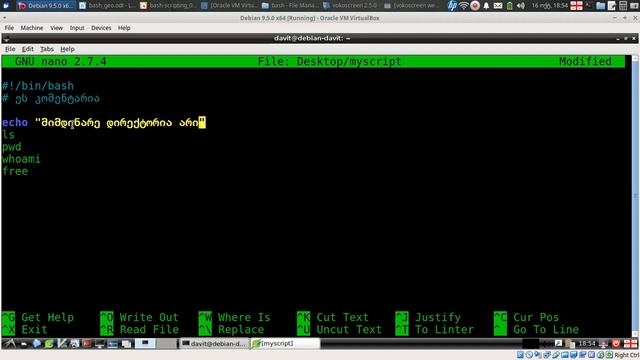
Task: Click the HP icon in the system tray
Action: coord(452,5)
